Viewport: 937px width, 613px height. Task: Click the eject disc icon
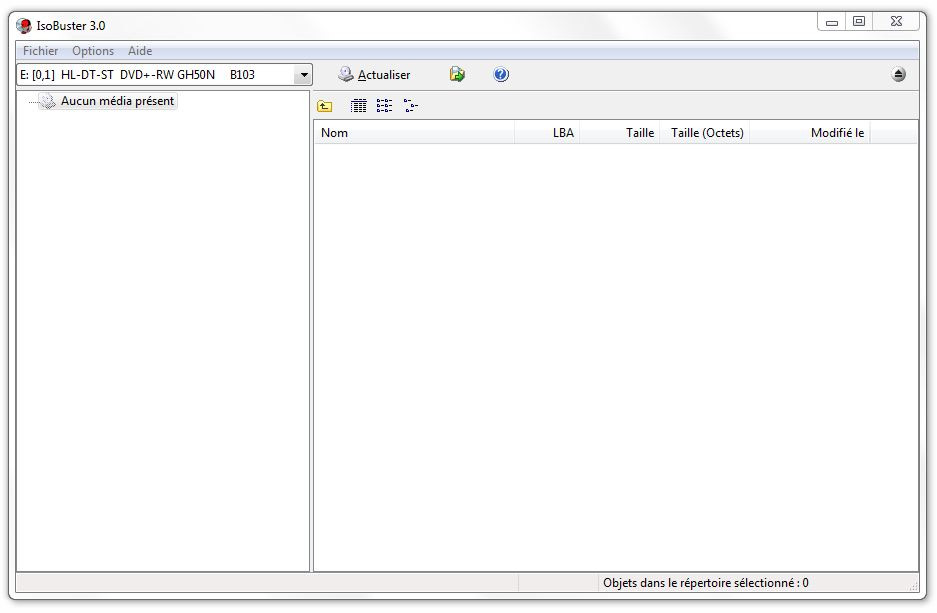[x=898, y=75]
